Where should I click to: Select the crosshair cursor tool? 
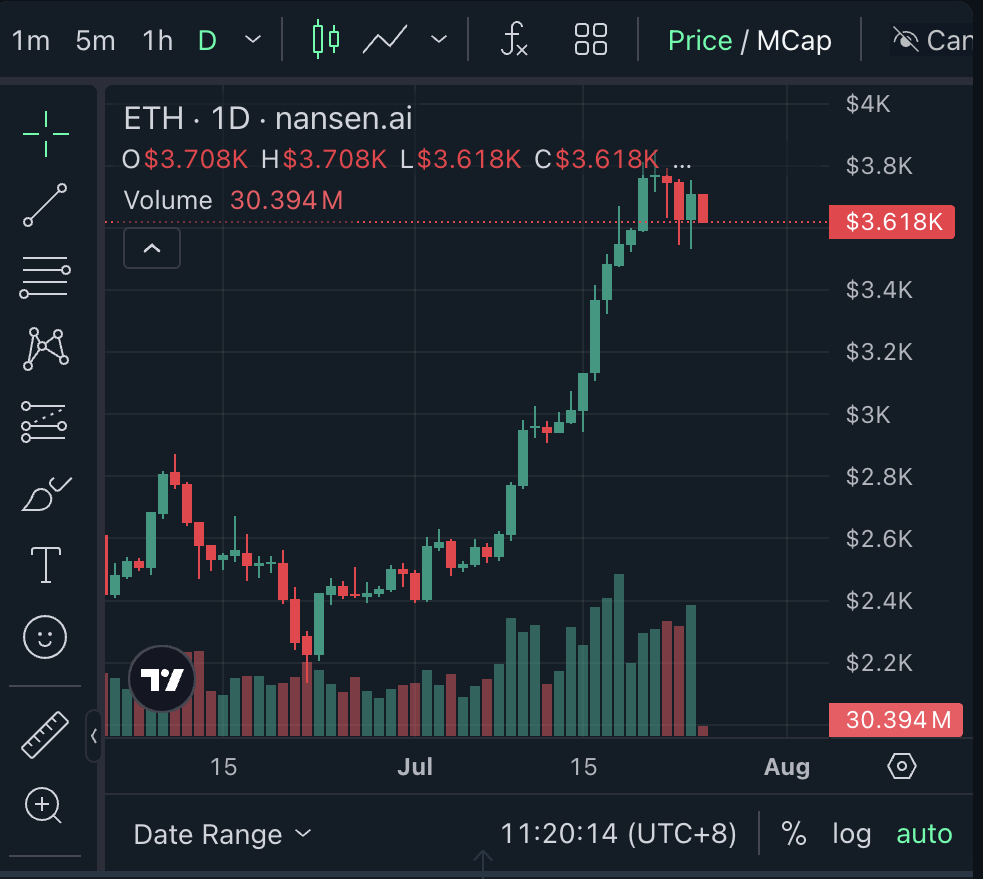point(44,134)
